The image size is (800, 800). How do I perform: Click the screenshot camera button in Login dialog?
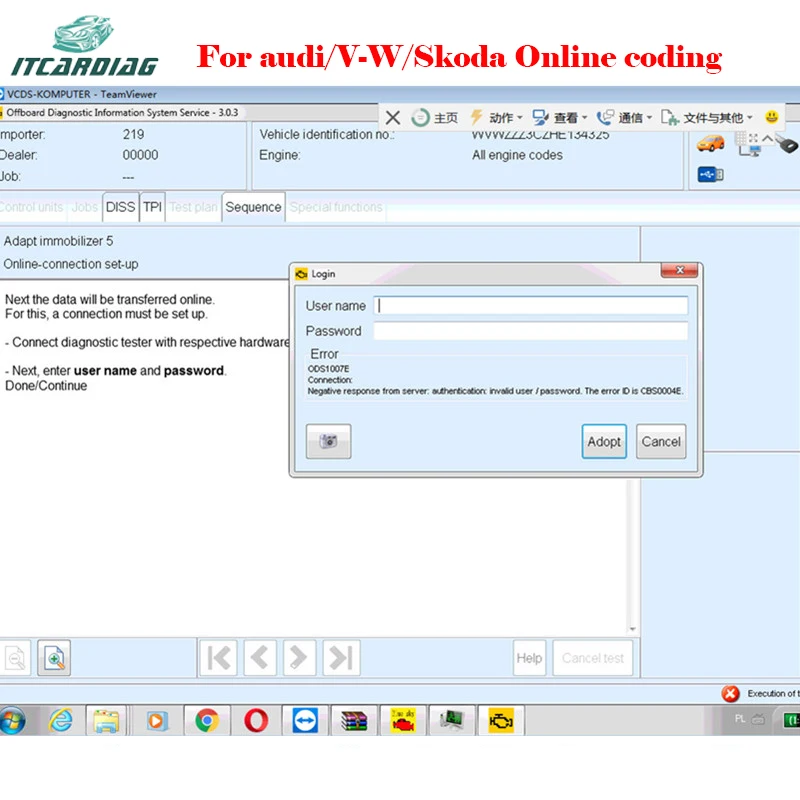click(328, 441)
